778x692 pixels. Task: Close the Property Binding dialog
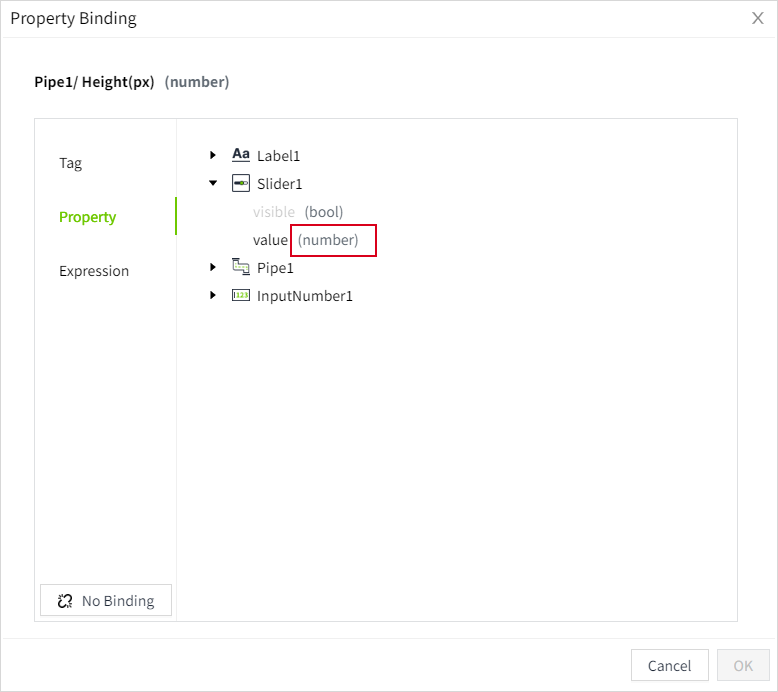coord(758,18)
